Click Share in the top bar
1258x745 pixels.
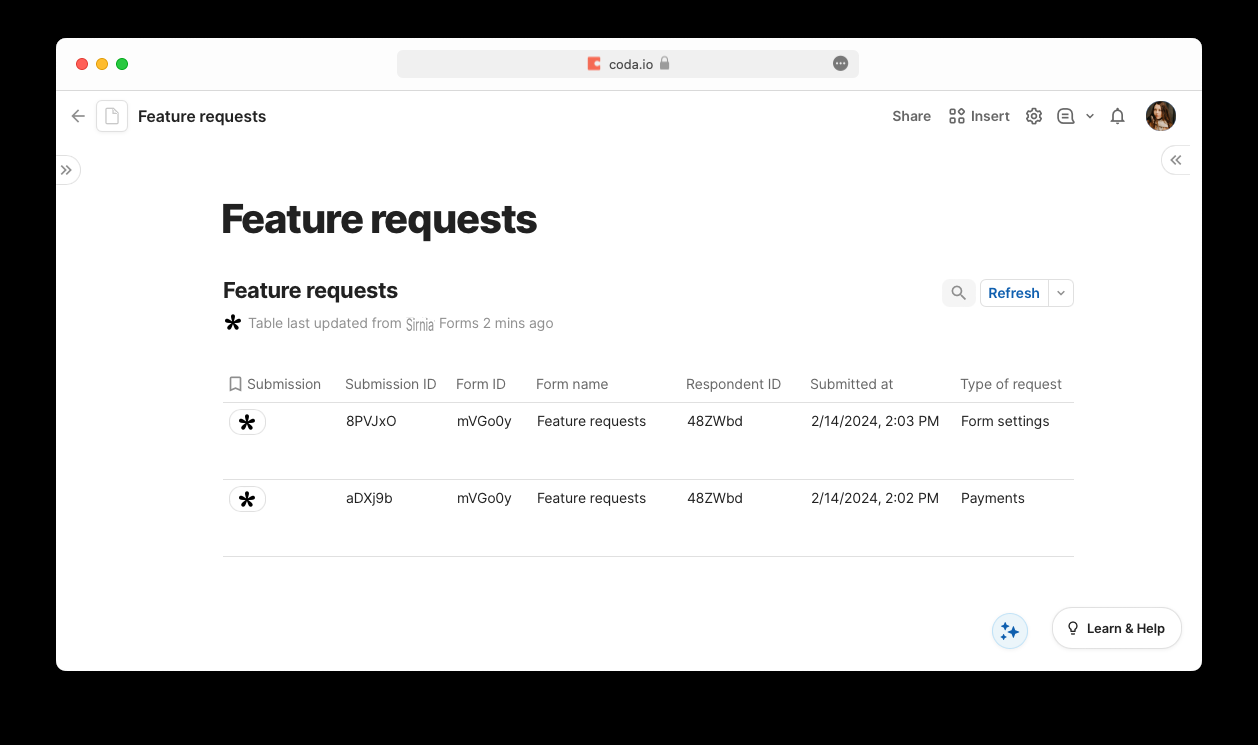point(912,116)
